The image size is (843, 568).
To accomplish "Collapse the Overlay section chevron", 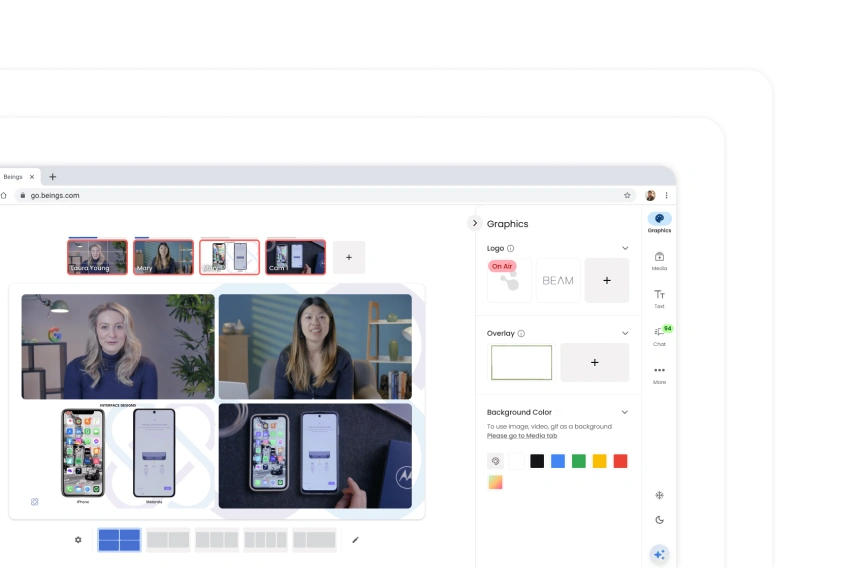I will (x=625, y=333).
